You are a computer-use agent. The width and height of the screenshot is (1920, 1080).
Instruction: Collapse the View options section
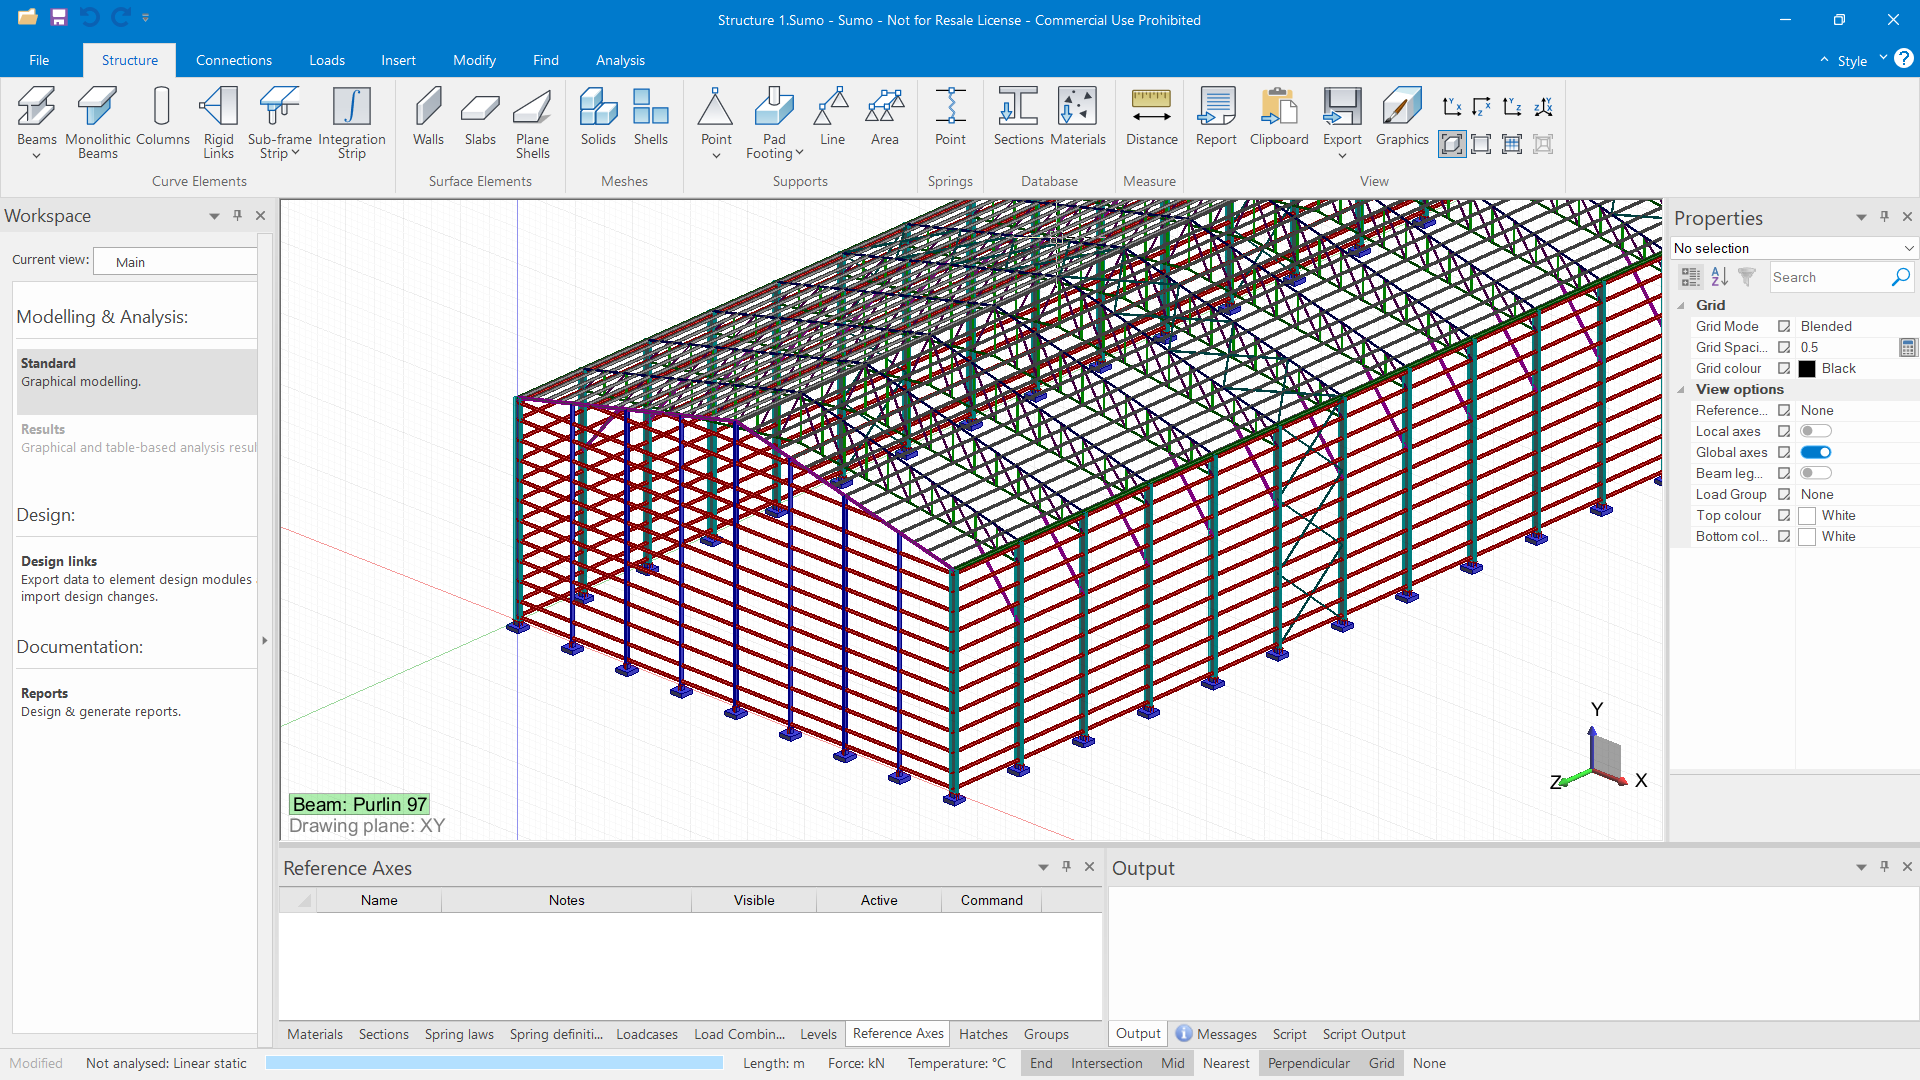1682,389
